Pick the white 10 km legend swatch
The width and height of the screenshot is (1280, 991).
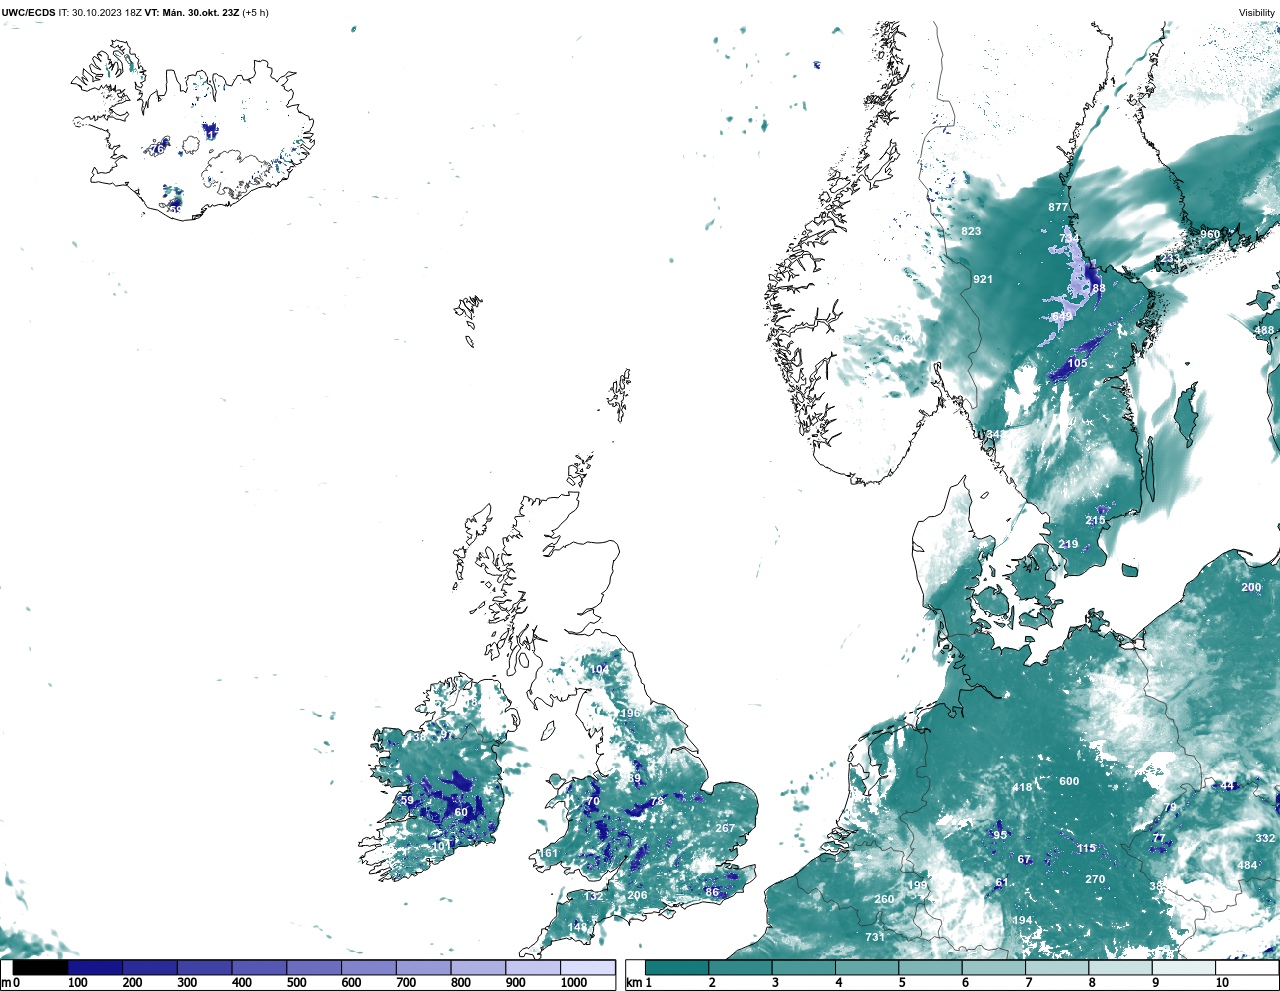pos(1248,967)
